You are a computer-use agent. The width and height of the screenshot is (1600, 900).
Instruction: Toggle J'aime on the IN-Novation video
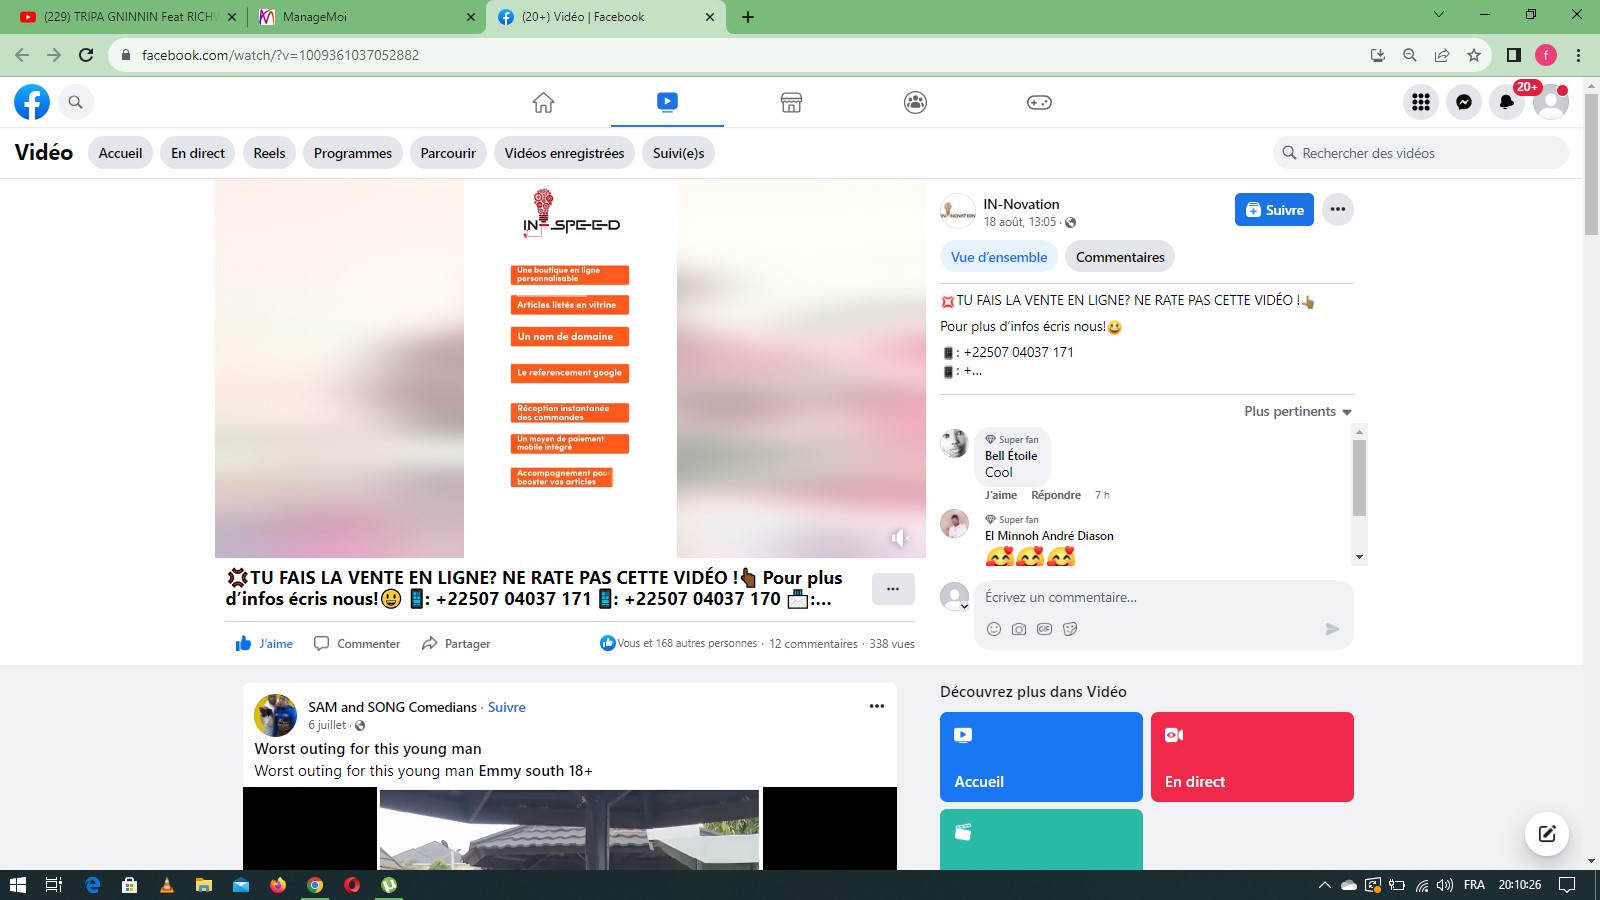coord(264,644)
